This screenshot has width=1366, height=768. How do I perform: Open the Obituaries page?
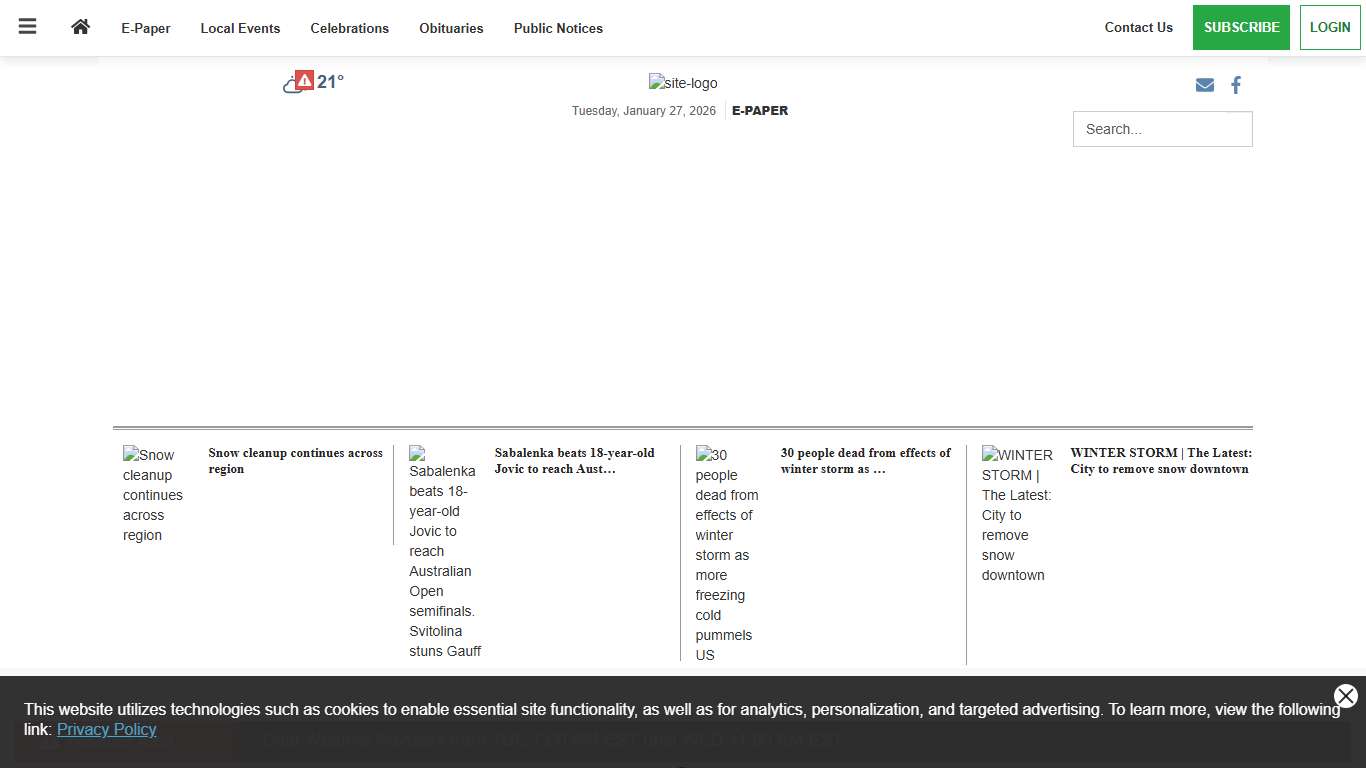coord(451,28)
